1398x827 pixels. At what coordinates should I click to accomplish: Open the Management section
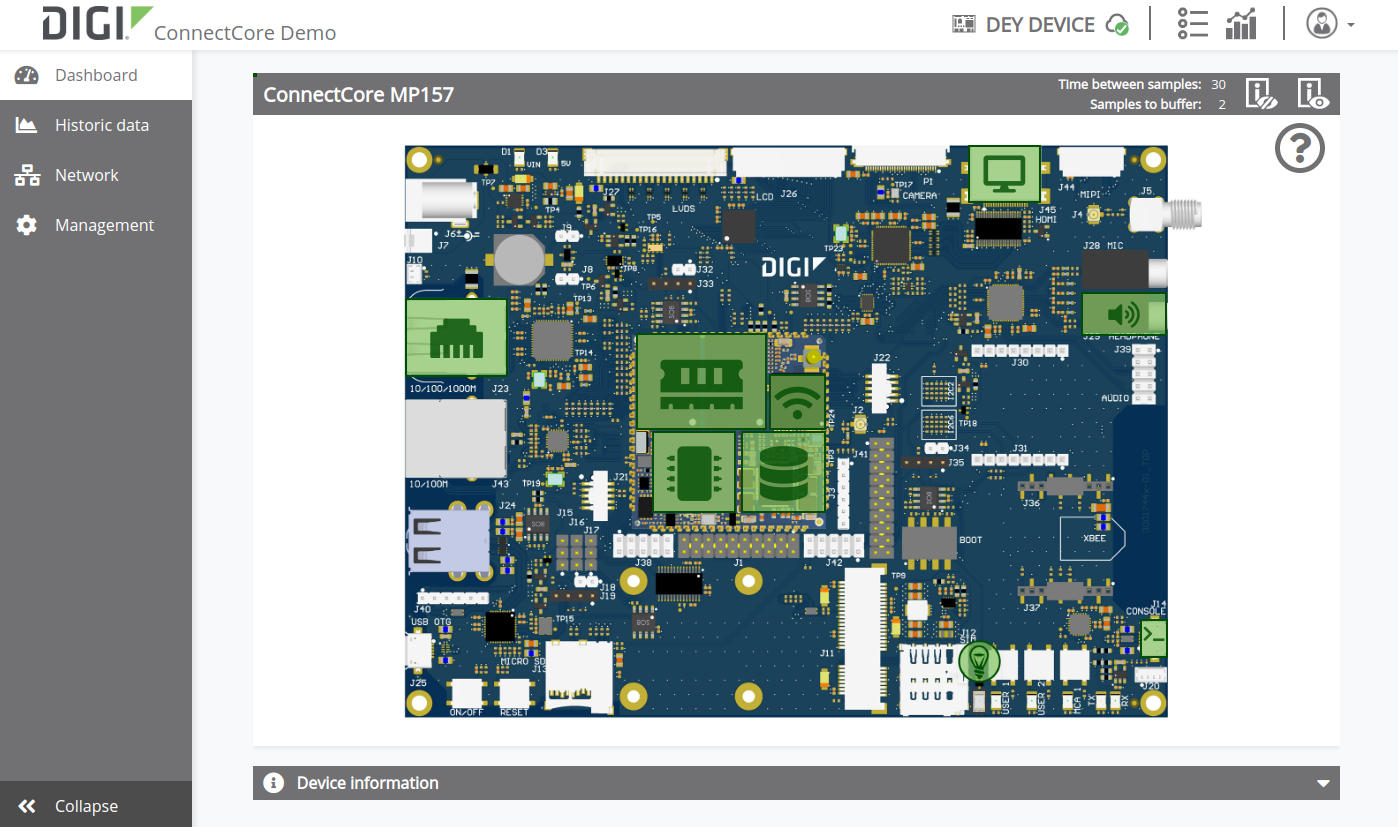pyautogui.click(x=96, y=225)
